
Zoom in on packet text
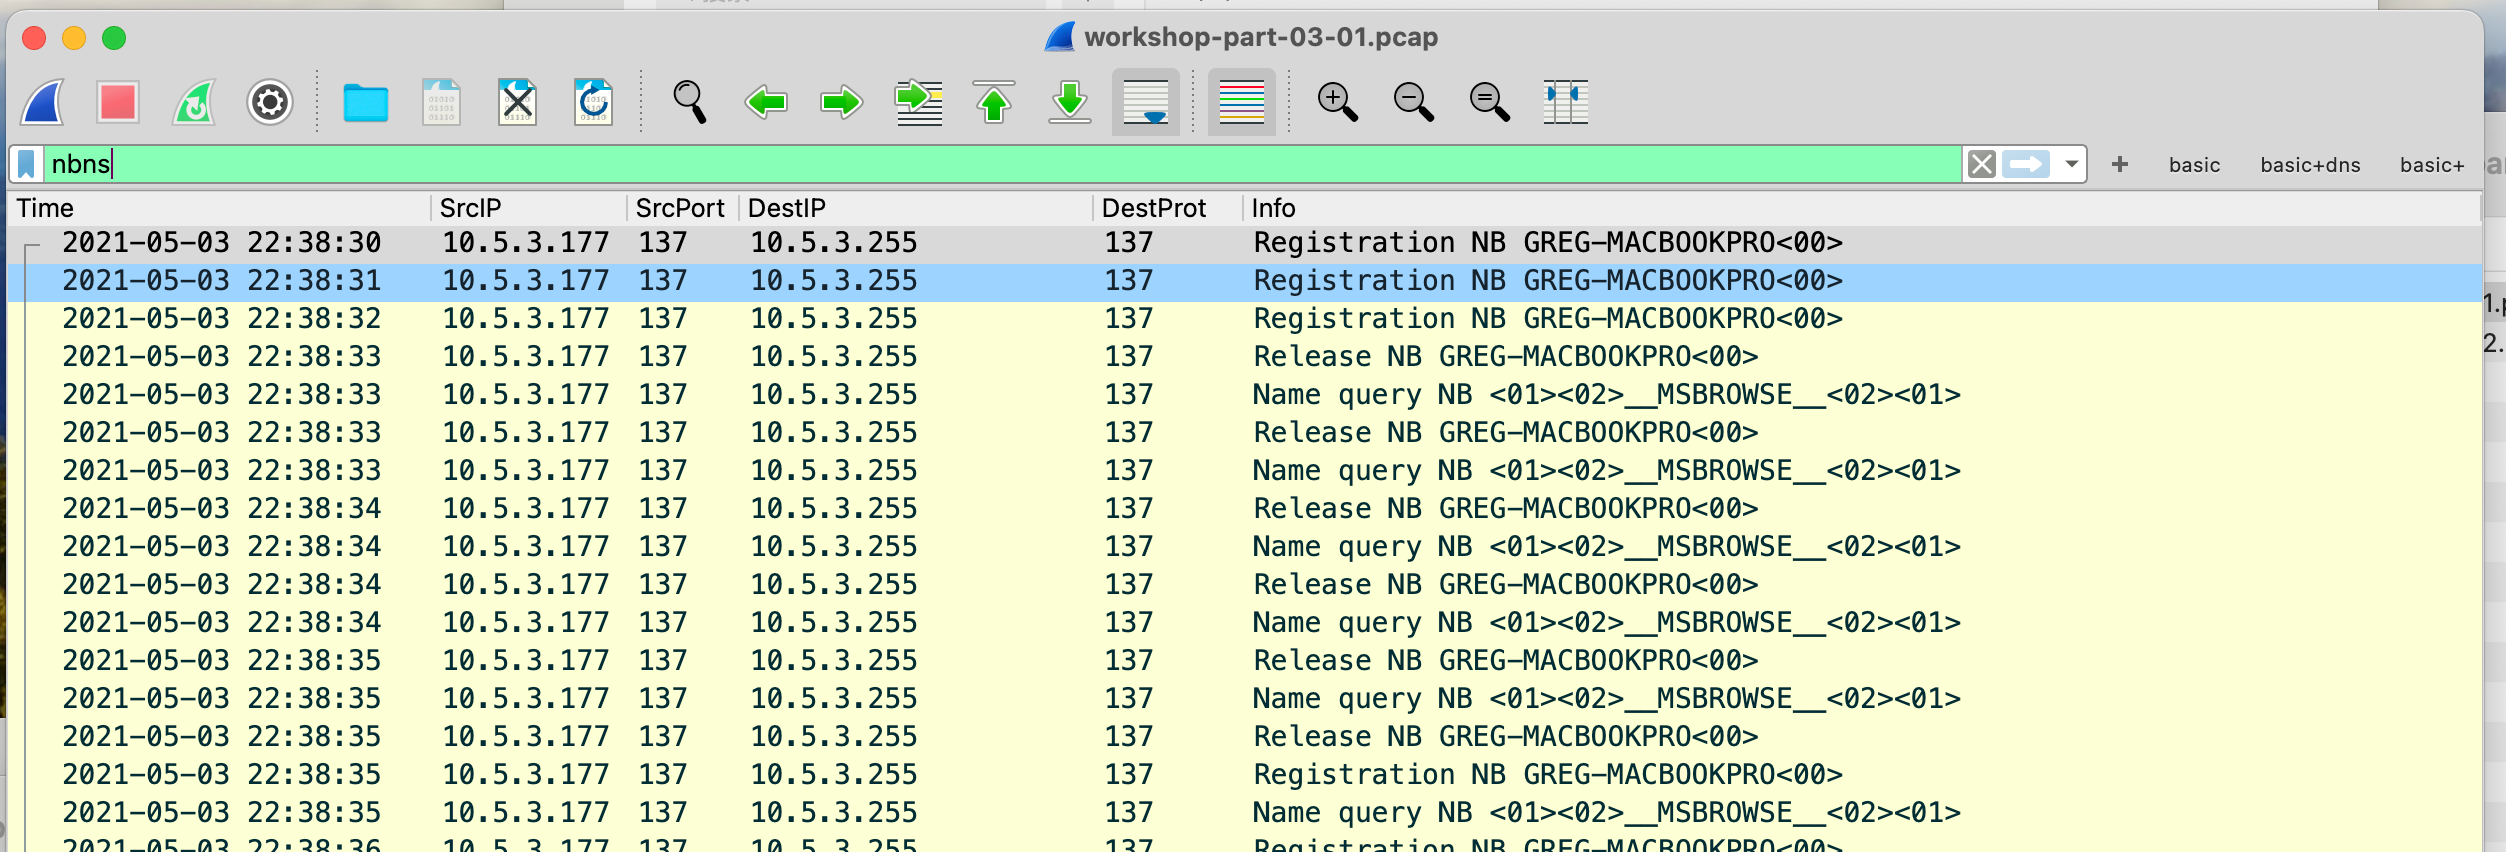pos(1337,102)
